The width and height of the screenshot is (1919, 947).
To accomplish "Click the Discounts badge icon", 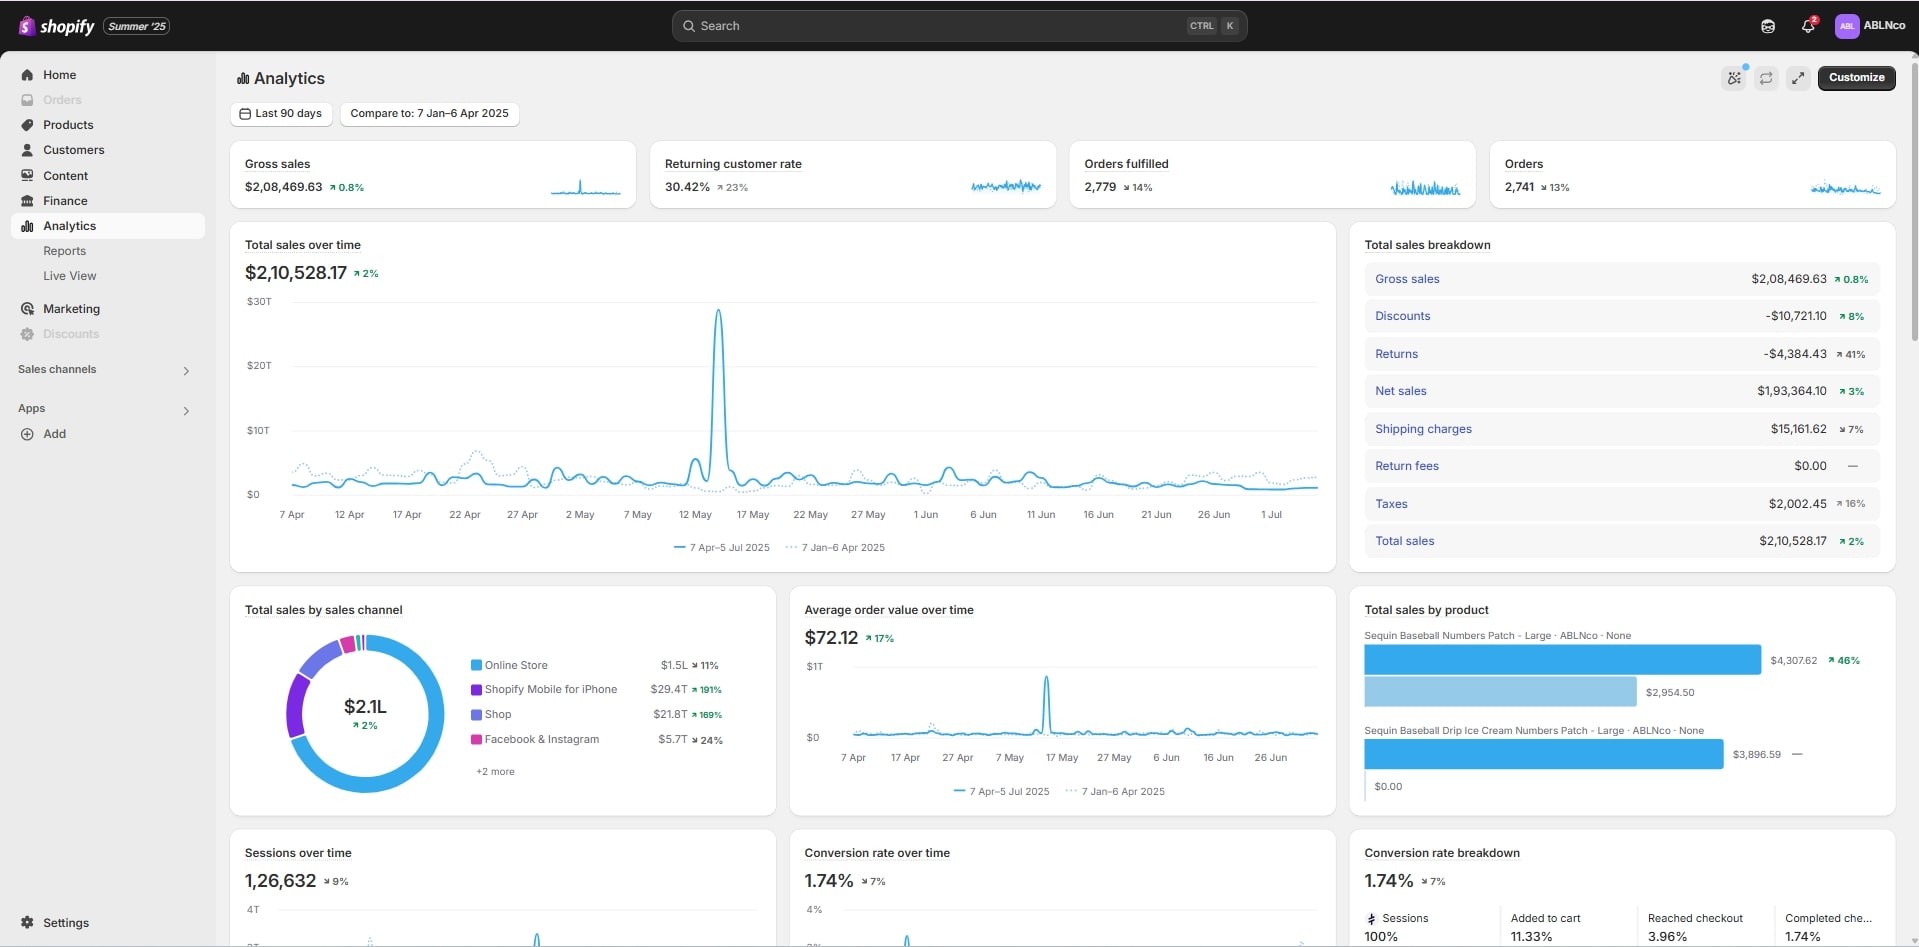I will pos(27,334).
